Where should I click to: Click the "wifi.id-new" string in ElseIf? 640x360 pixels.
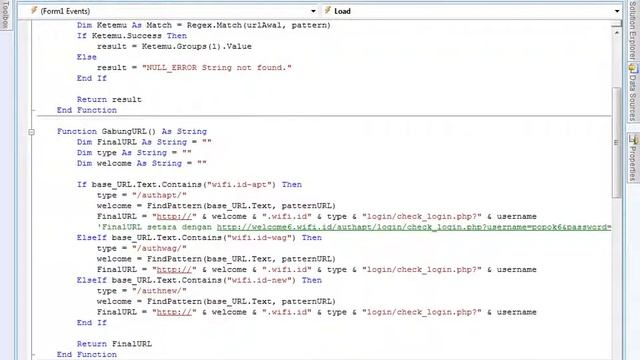261,280
